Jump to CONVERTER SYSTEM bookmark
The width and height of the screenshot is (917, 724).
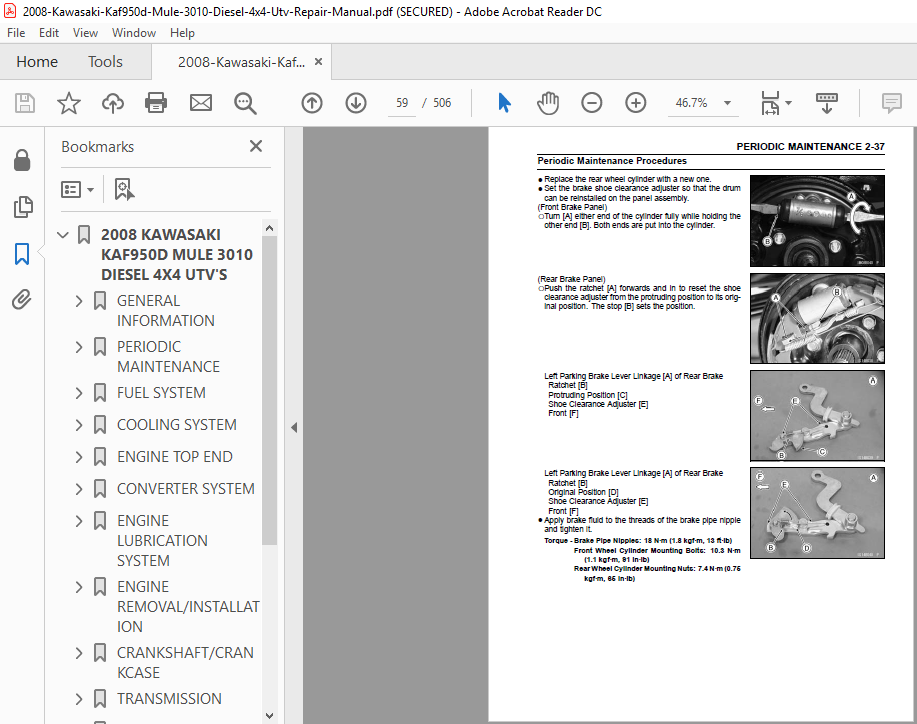(x=185, y=489)
